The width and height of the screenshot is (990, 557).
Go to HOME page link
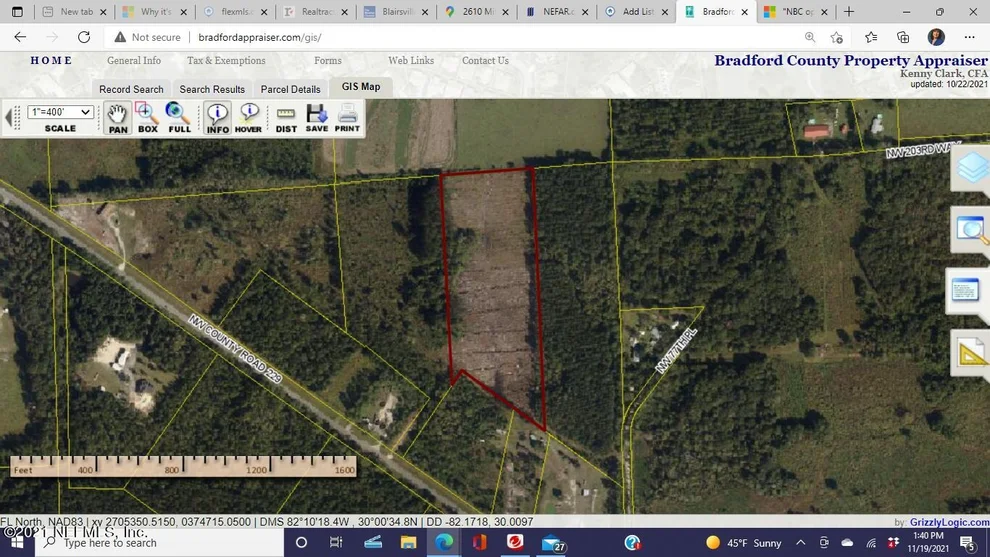(x=52, y=61)
